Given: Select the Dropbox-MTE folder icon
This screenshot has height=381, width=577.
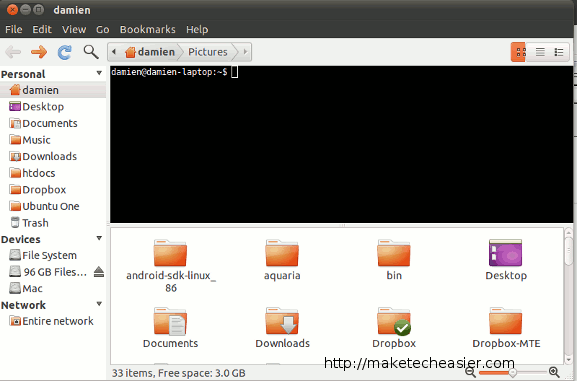Looking at the screenshot, I should [x=506, y=321].
